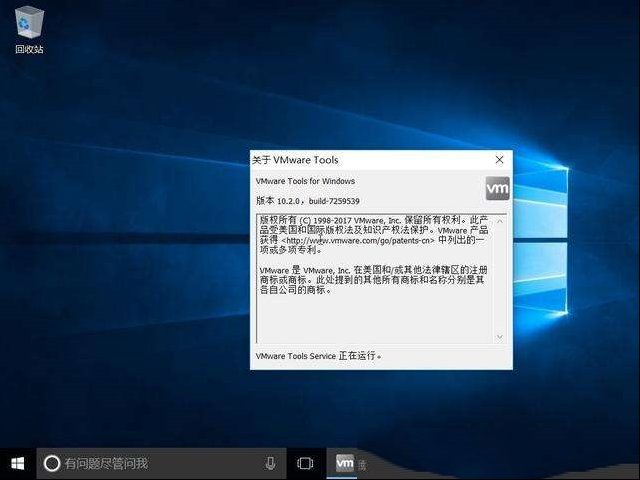Screen dimensions: 640x480
Task: Open Task View from the taskbar
Action: pyautogui.click(x=305, y=464)
